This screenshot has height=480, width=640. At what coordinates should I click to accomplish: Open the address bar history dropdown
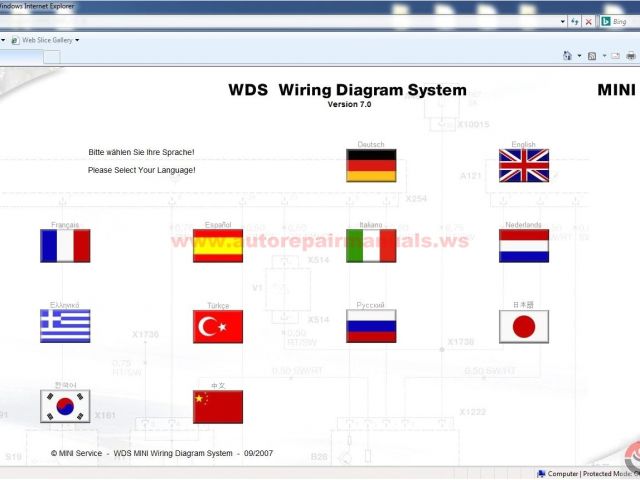coord(562,21)
